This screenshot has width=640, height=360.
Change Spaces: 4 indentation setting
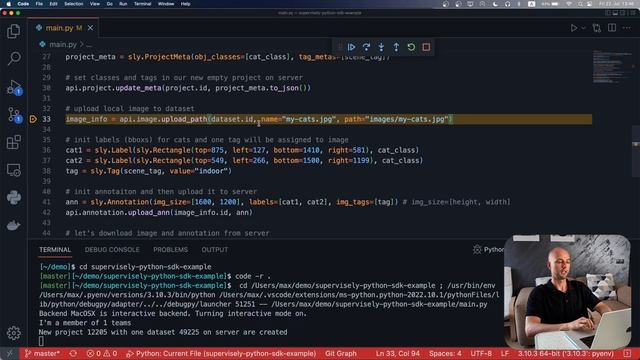tap(445, 353)
